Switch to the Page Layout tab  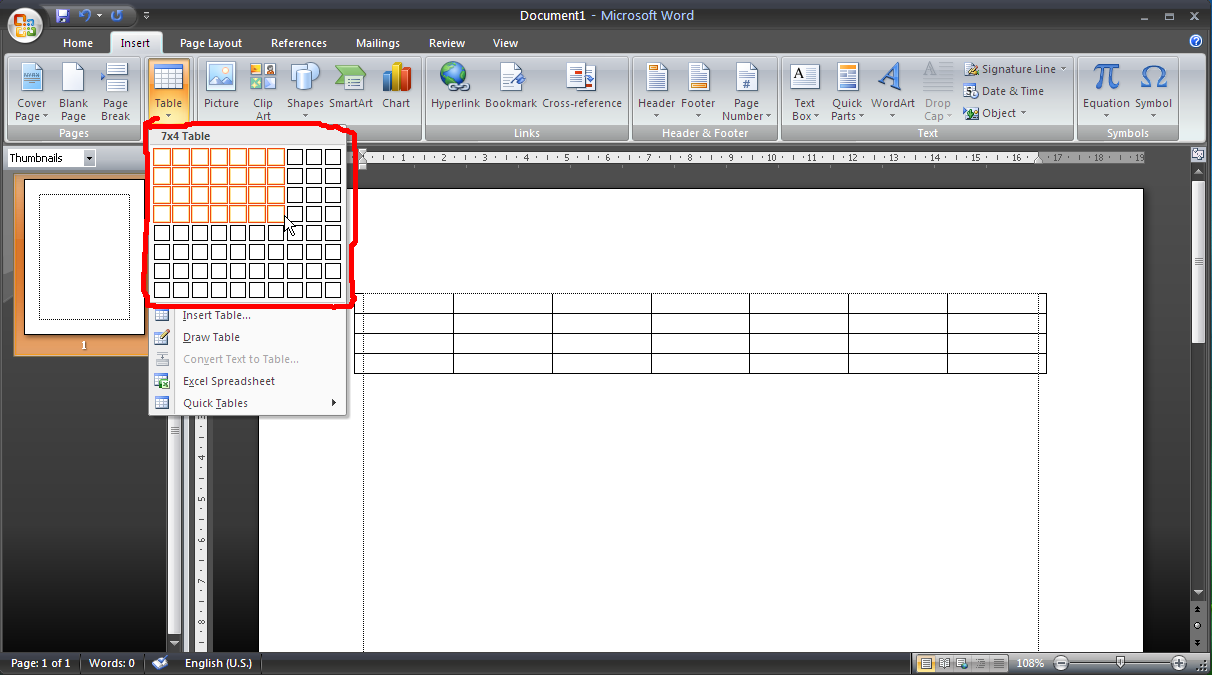(211, 43)
